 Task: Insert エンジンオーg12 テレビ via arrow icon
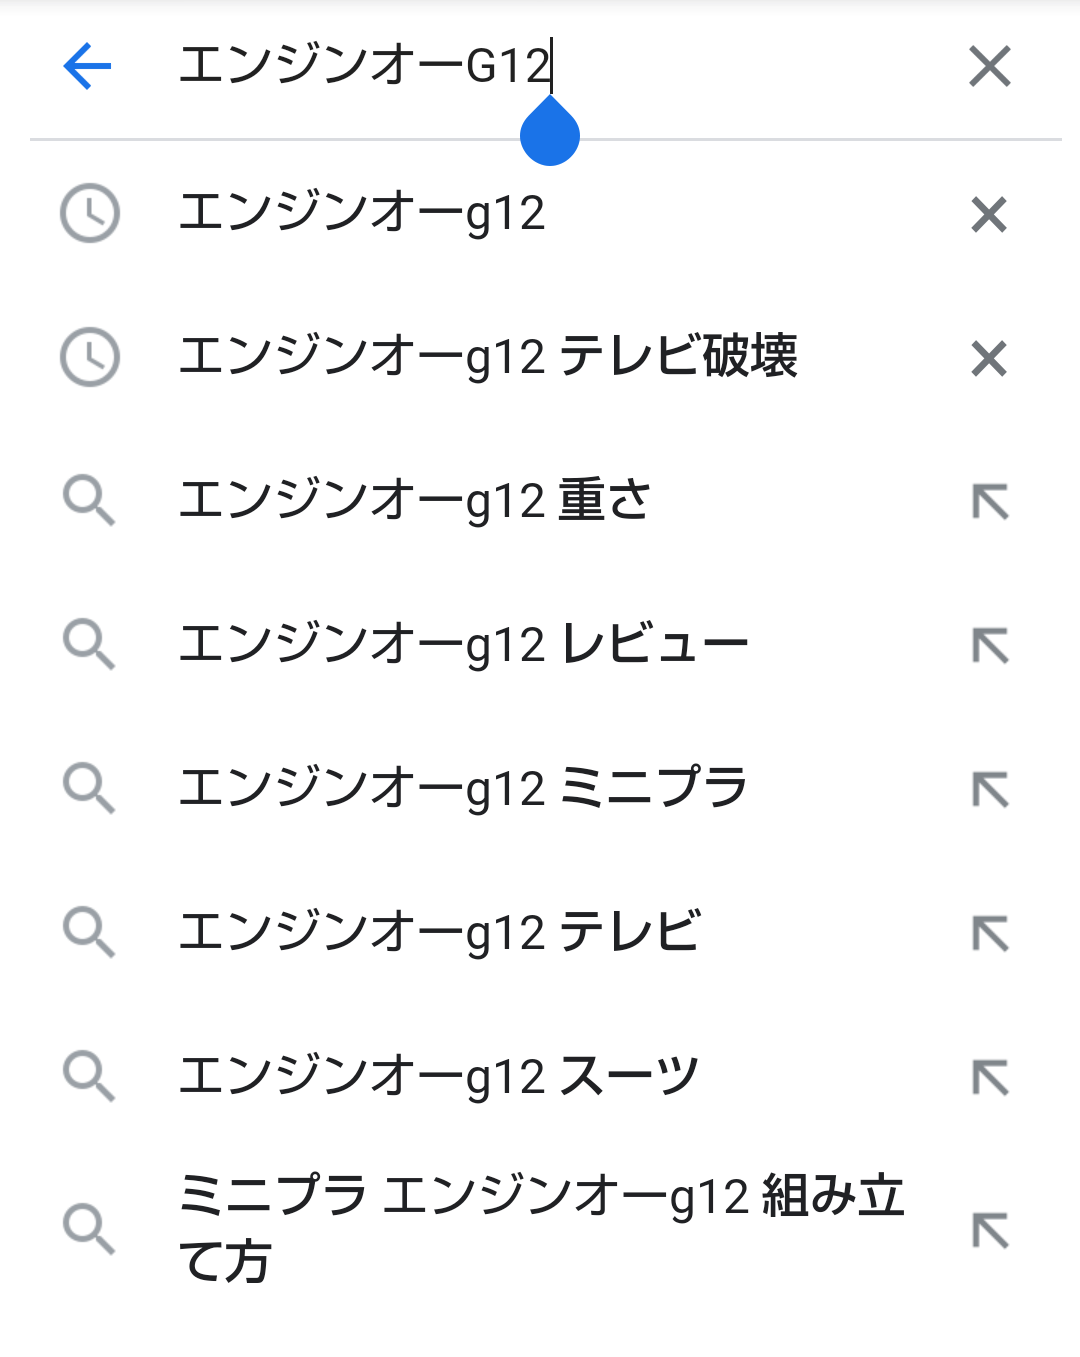pyautogui.click(x=990, y=933)
